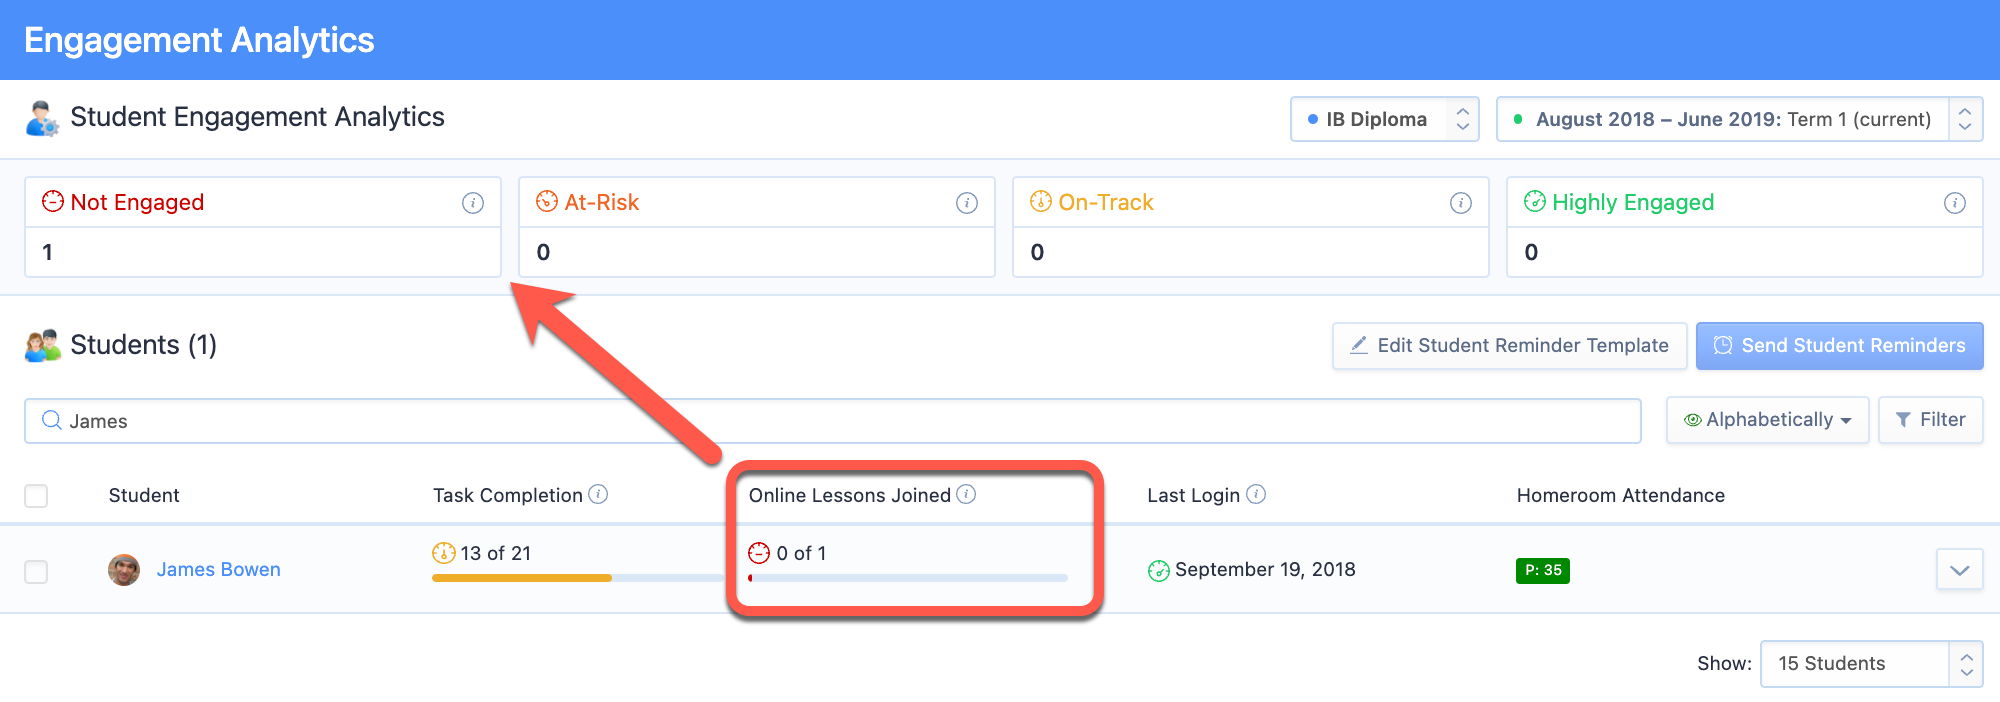Image resolution: width=2000 pixels, height=702 pixels.
Task: Click Edit Student Reminder Template button
Action: click(x=1510, y=346)
